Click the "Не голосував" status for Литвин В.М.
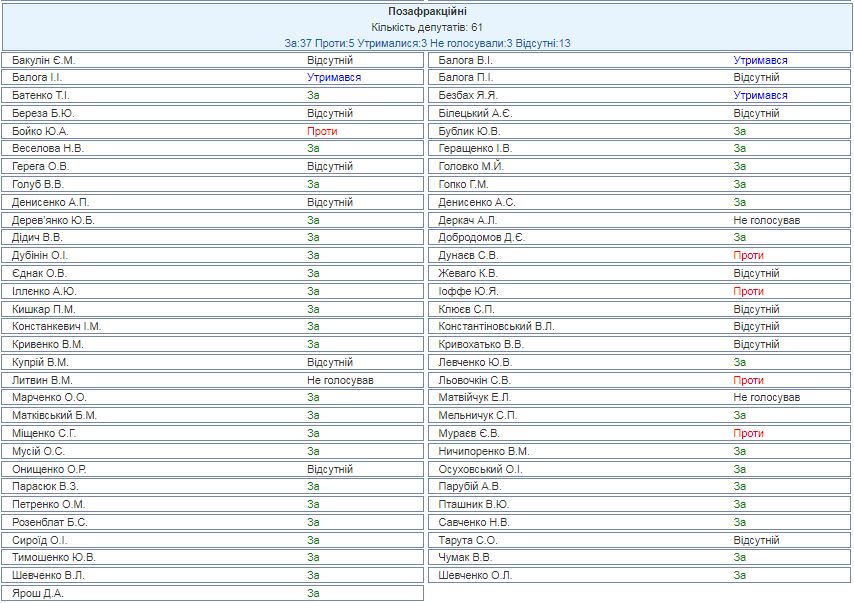This screenshot has width=854, height=603. tap(340, 380)
